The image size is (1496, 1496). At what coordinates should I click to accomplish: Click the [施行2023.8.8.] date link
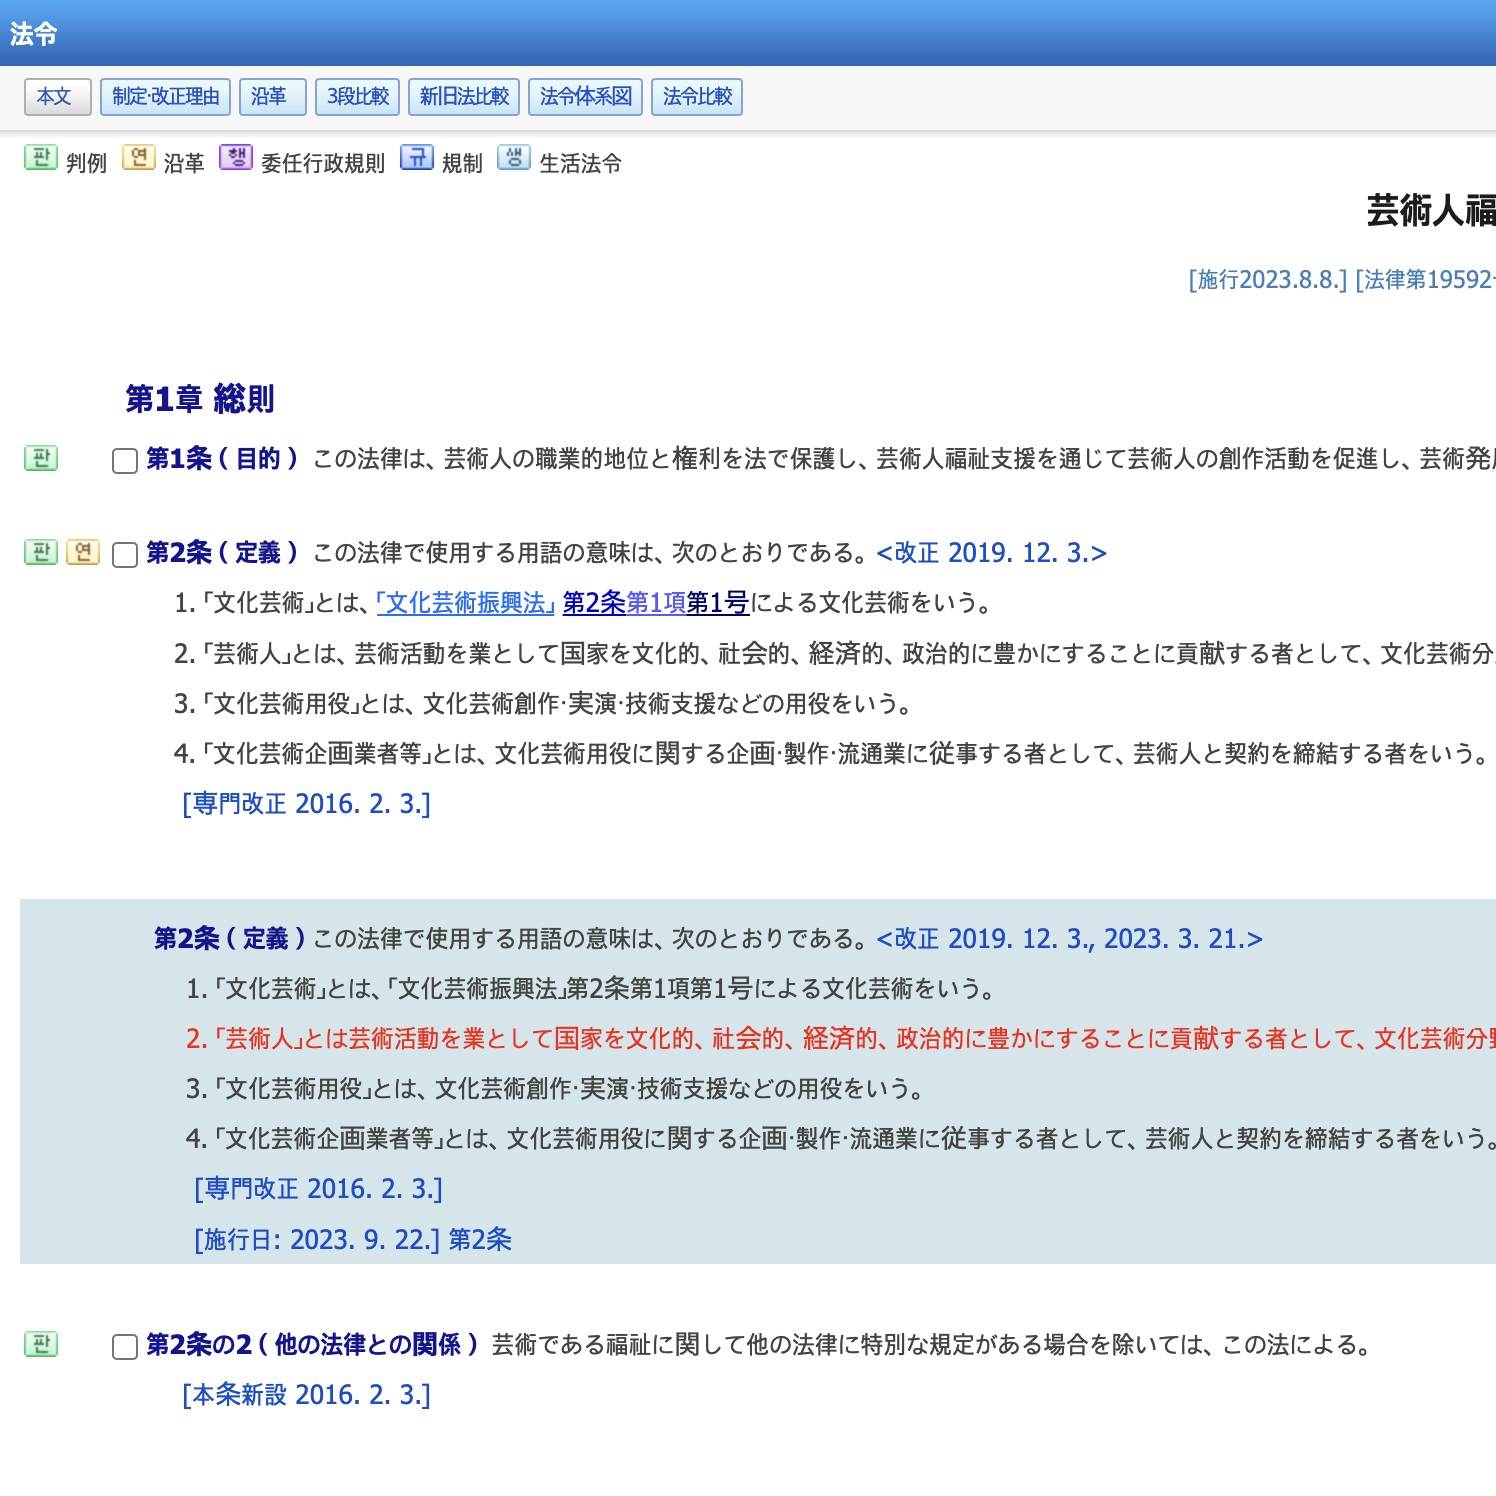pos(1267,280)
